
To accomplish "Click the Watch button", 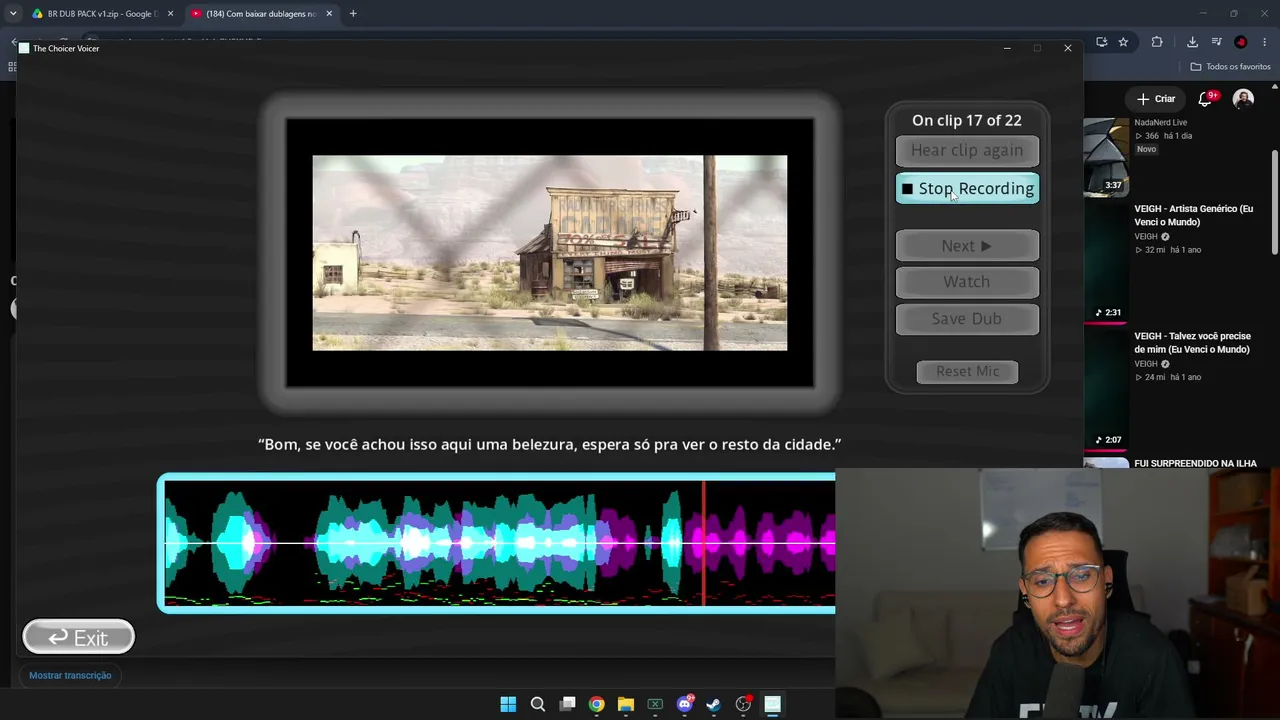I will pyautogui.click(x=967, y=282).
